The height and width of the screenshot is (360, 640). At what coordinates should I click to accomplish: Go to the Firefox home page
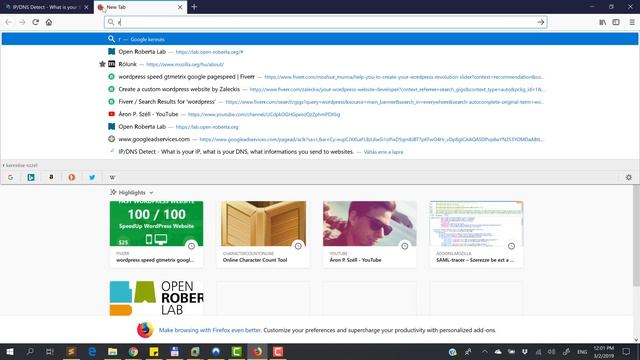(x=49, y=22)
